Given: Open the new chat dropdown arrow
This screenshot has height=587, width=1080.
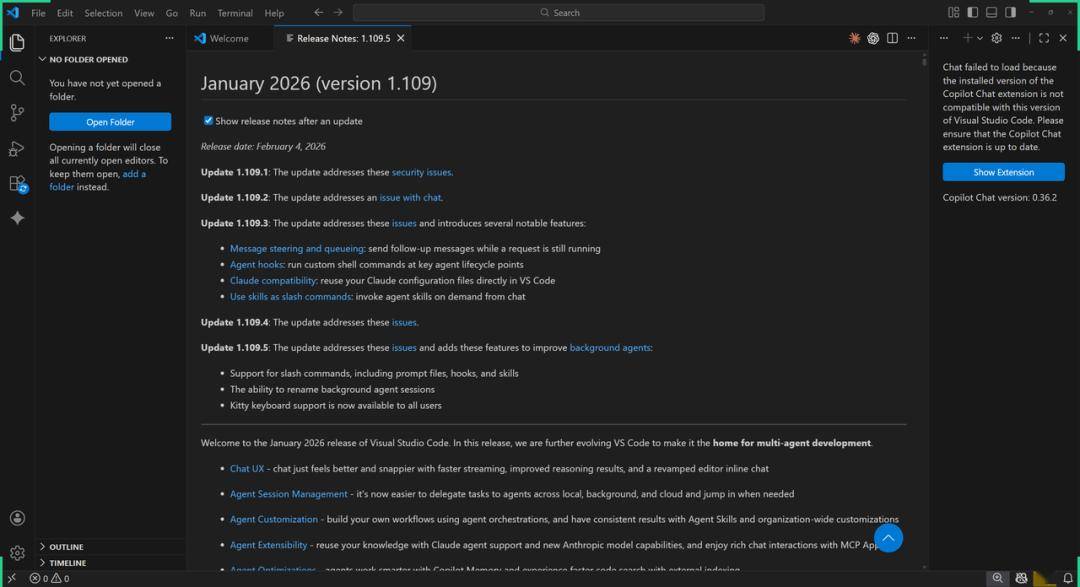Looking at the screenshot, I should click(980, 38).
